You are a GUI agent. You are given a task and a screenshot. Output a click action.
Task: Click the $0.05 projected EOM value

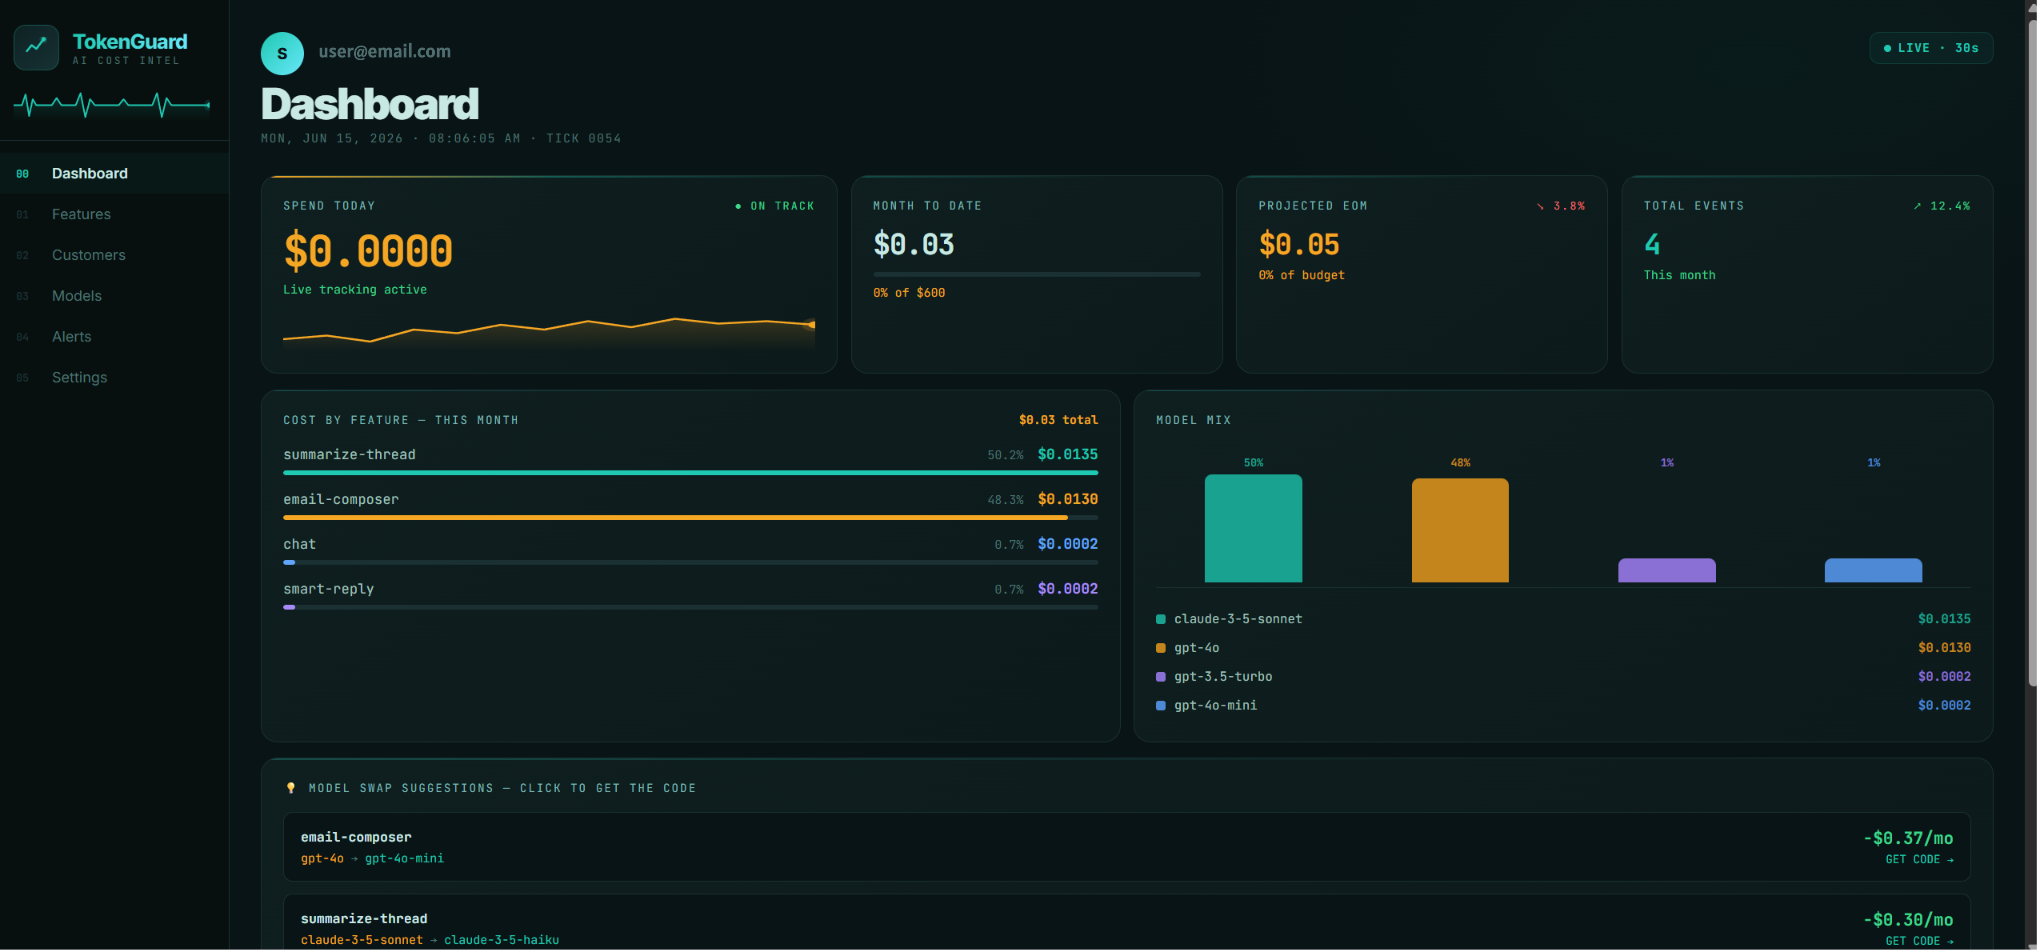pos(1299,244)
